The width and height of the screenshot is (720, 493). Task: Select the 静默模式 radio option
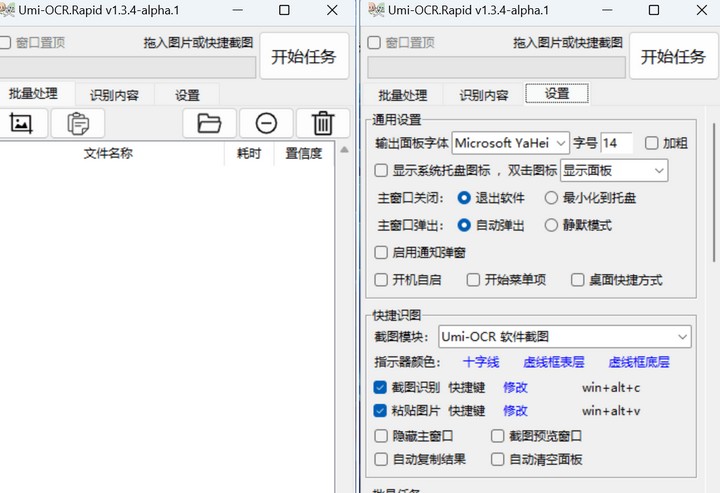[551, 225]
